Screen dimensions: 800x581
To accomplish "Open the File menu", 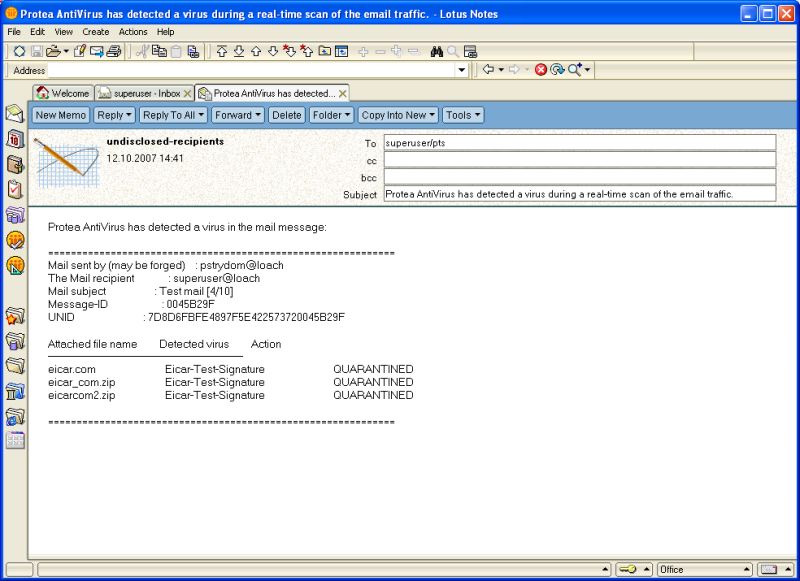I will pyautogui.click(x=14, y=32).
